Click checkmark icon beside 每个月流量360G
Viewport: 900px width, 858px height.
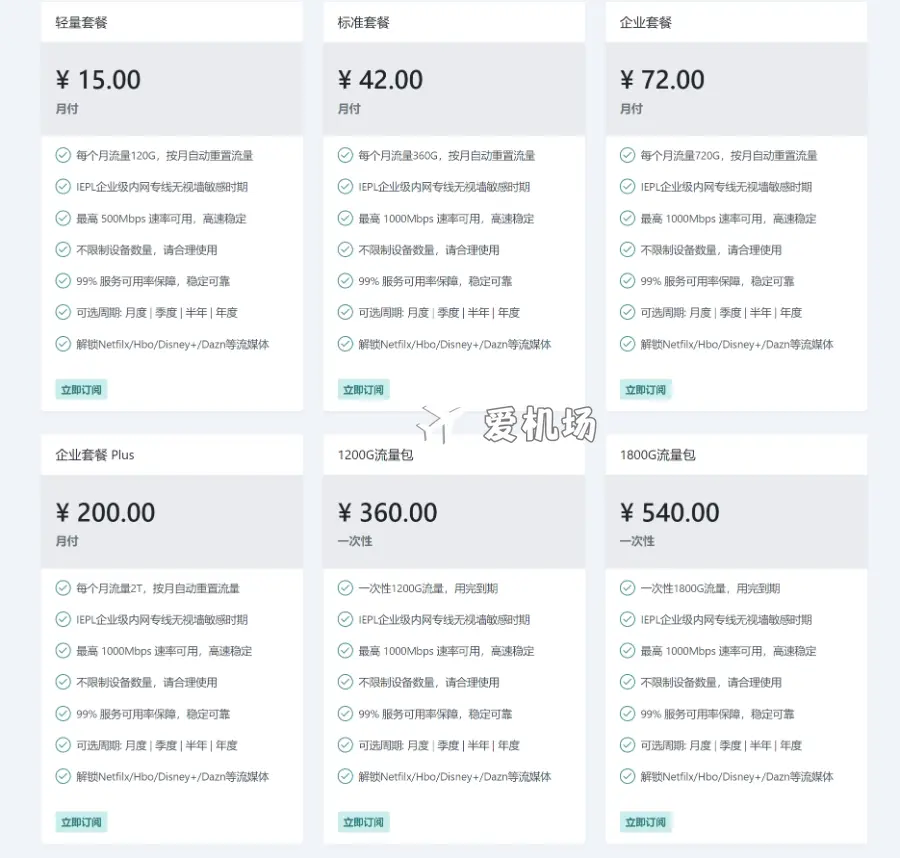point(345,155)
